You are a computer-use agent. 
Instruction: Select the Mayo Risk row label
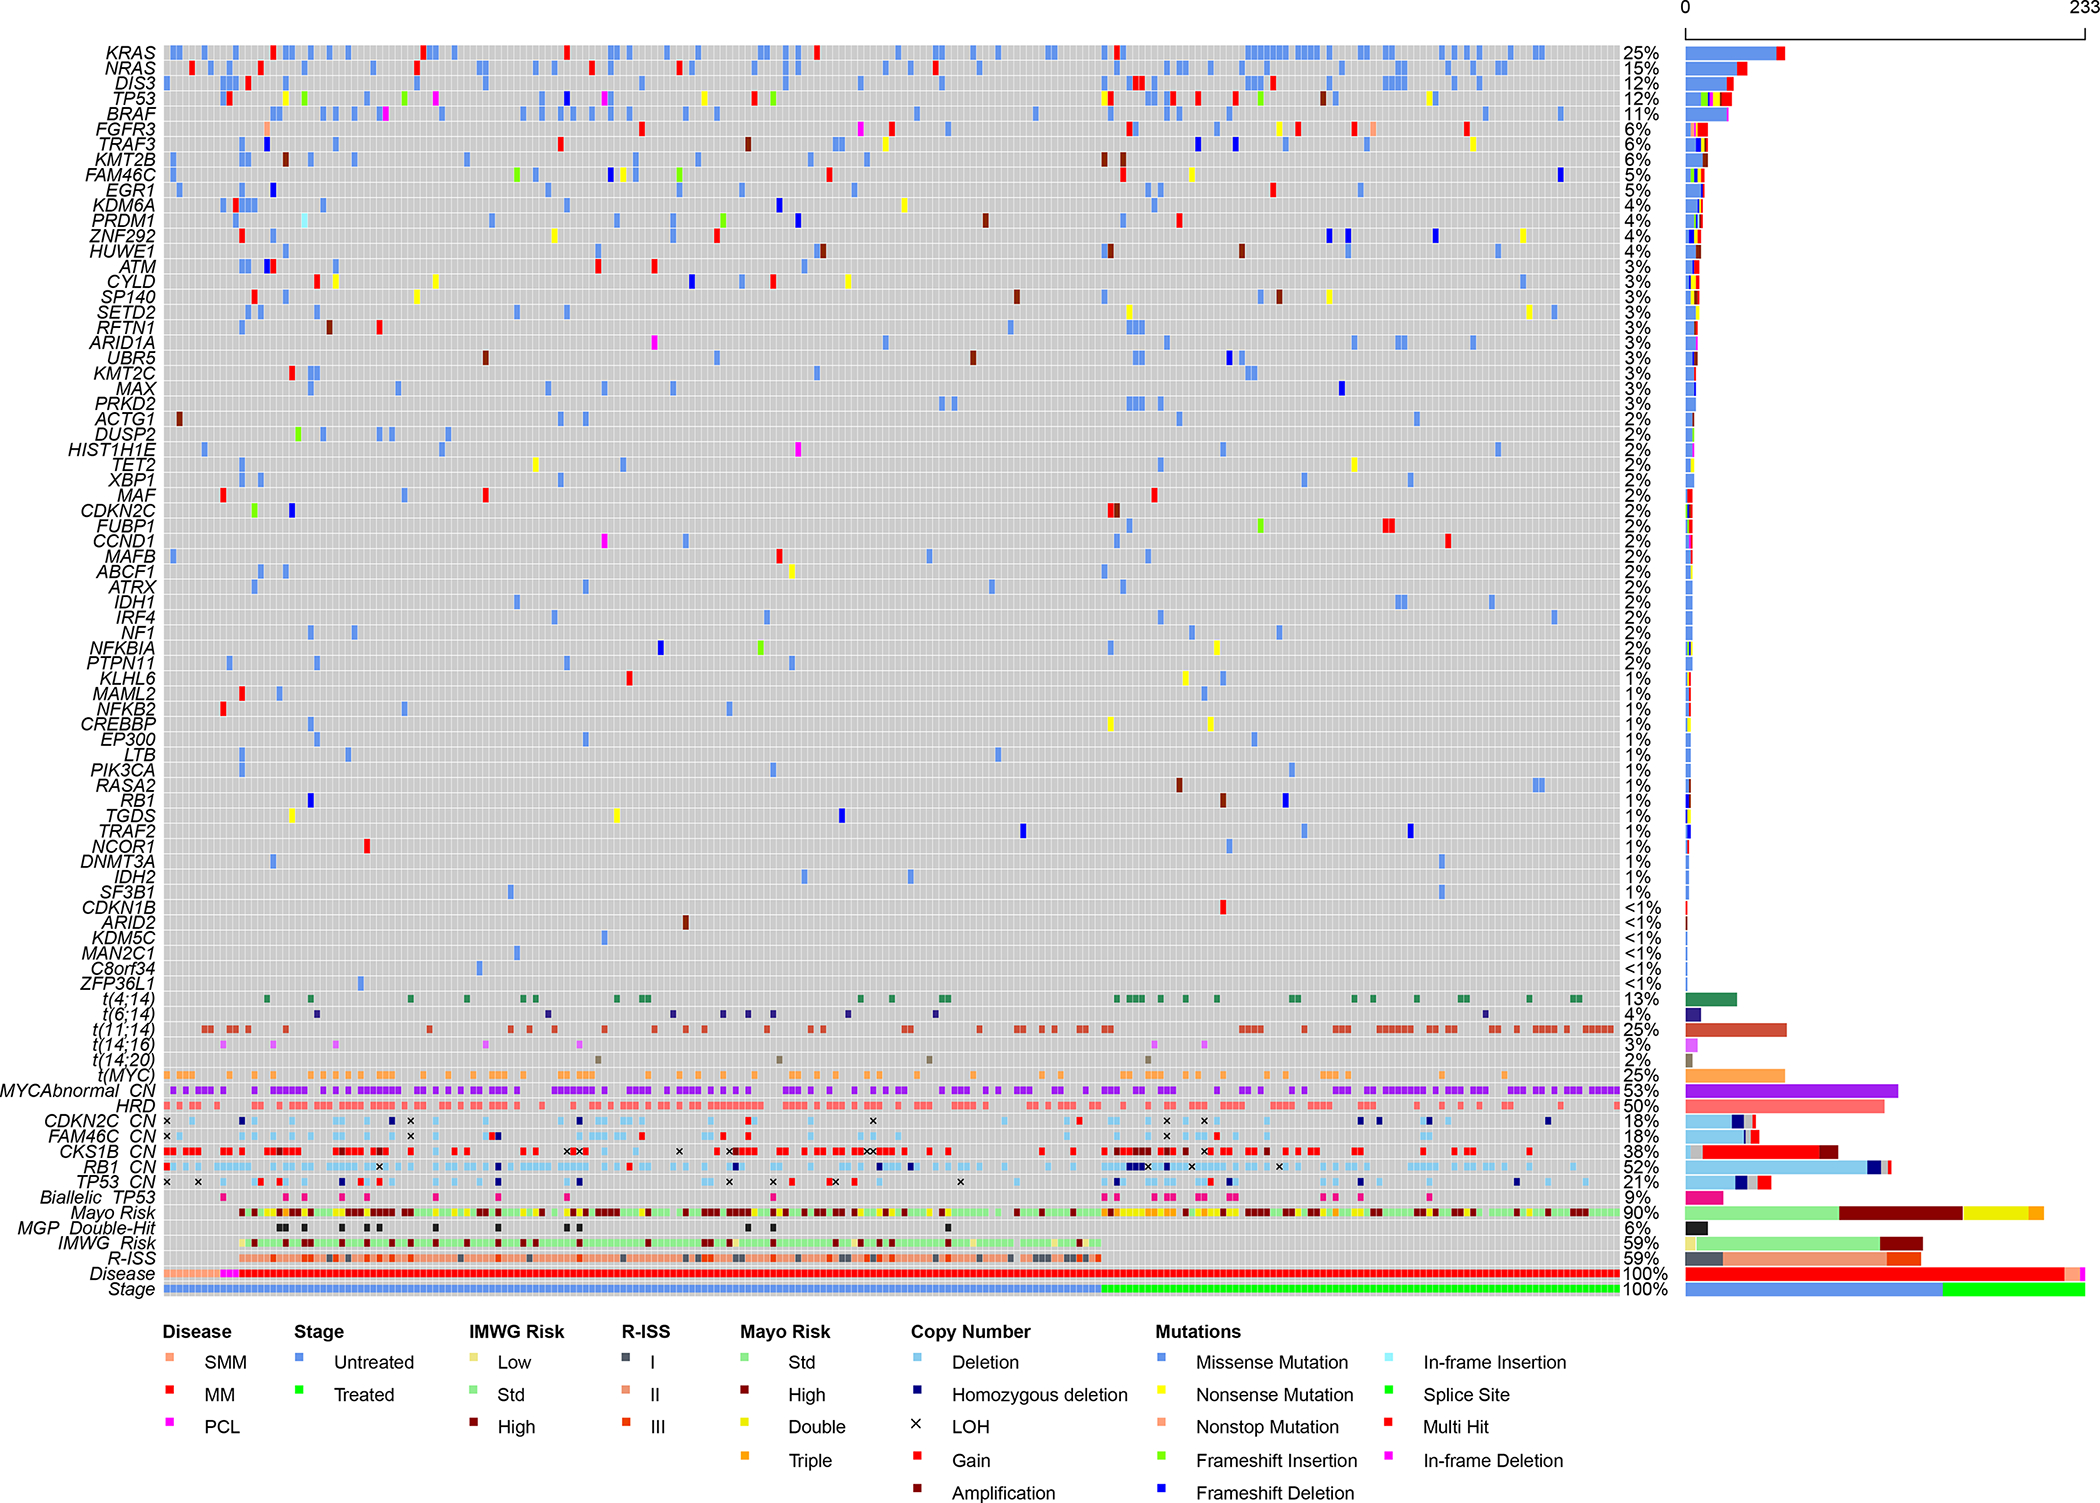pyautogui.click(x=113, y=1213)
